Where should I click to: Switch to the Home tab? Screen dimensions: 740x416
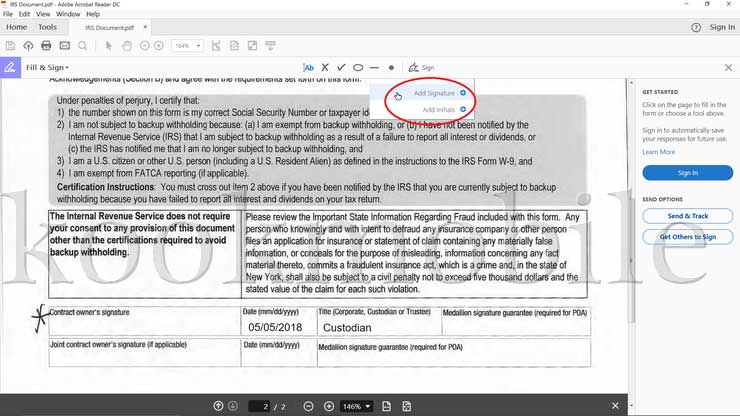point(17,27)
